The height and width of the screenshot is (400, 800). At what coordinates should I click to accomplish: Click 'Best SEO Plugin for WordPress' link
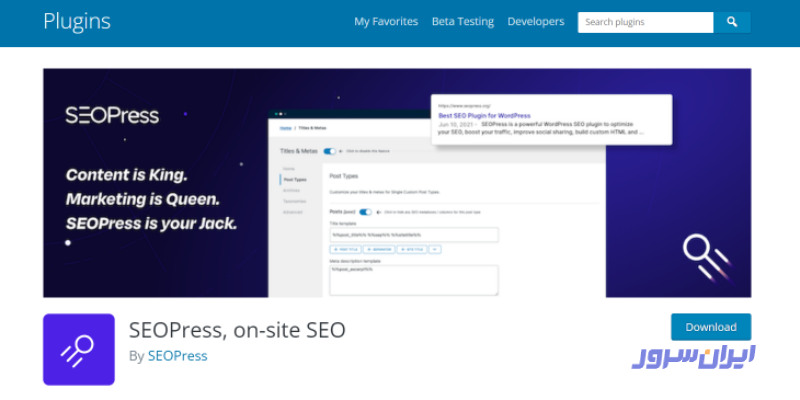(484, 116)
